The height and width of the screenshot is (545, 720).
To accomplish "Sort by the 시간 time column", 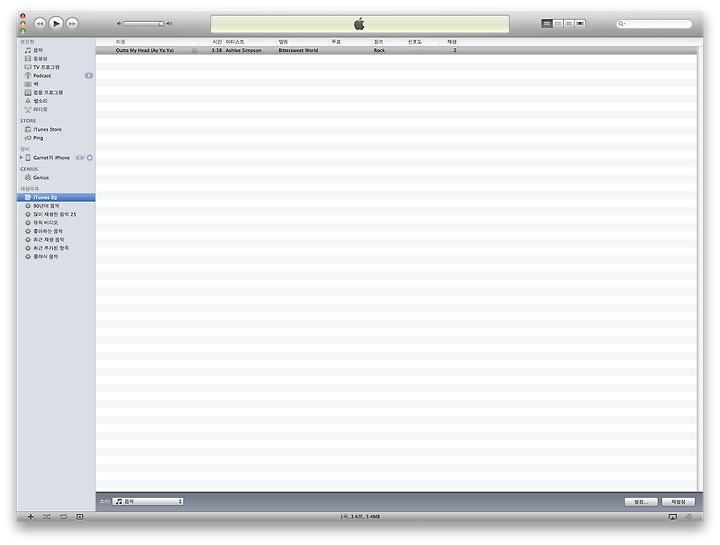I will (211, 42).
